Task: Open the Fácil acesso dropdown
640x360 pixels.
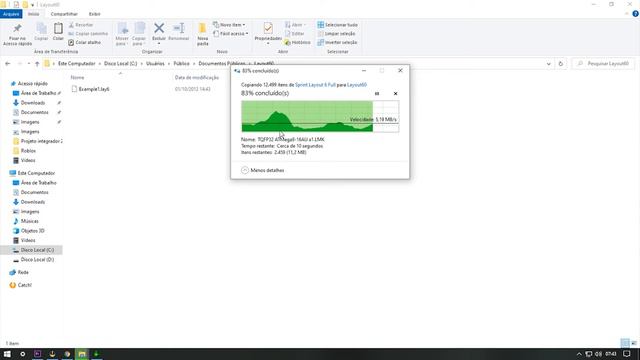Action: coord(231,34)
